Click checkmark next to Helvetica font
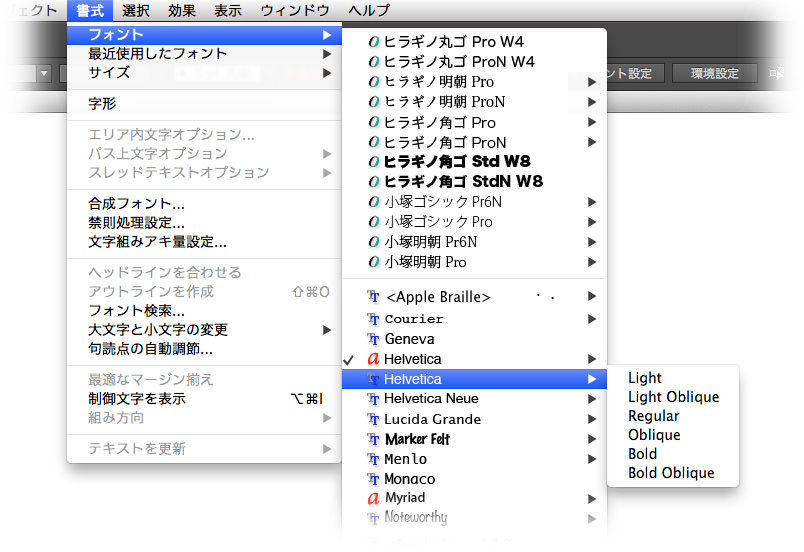The height and width of the screenshot is (552, 804). pos(349,360)
